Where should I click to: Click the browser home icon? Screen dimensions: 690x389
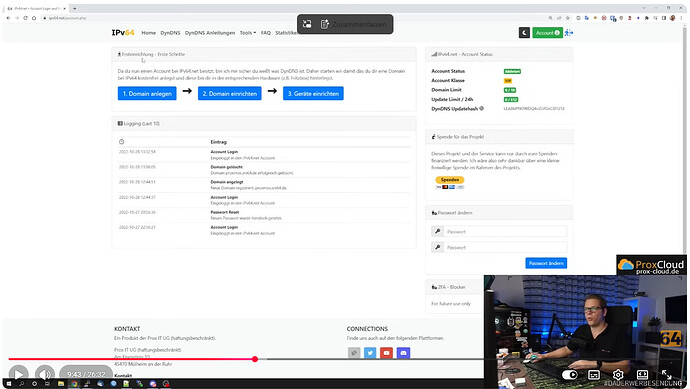point(34,18)
